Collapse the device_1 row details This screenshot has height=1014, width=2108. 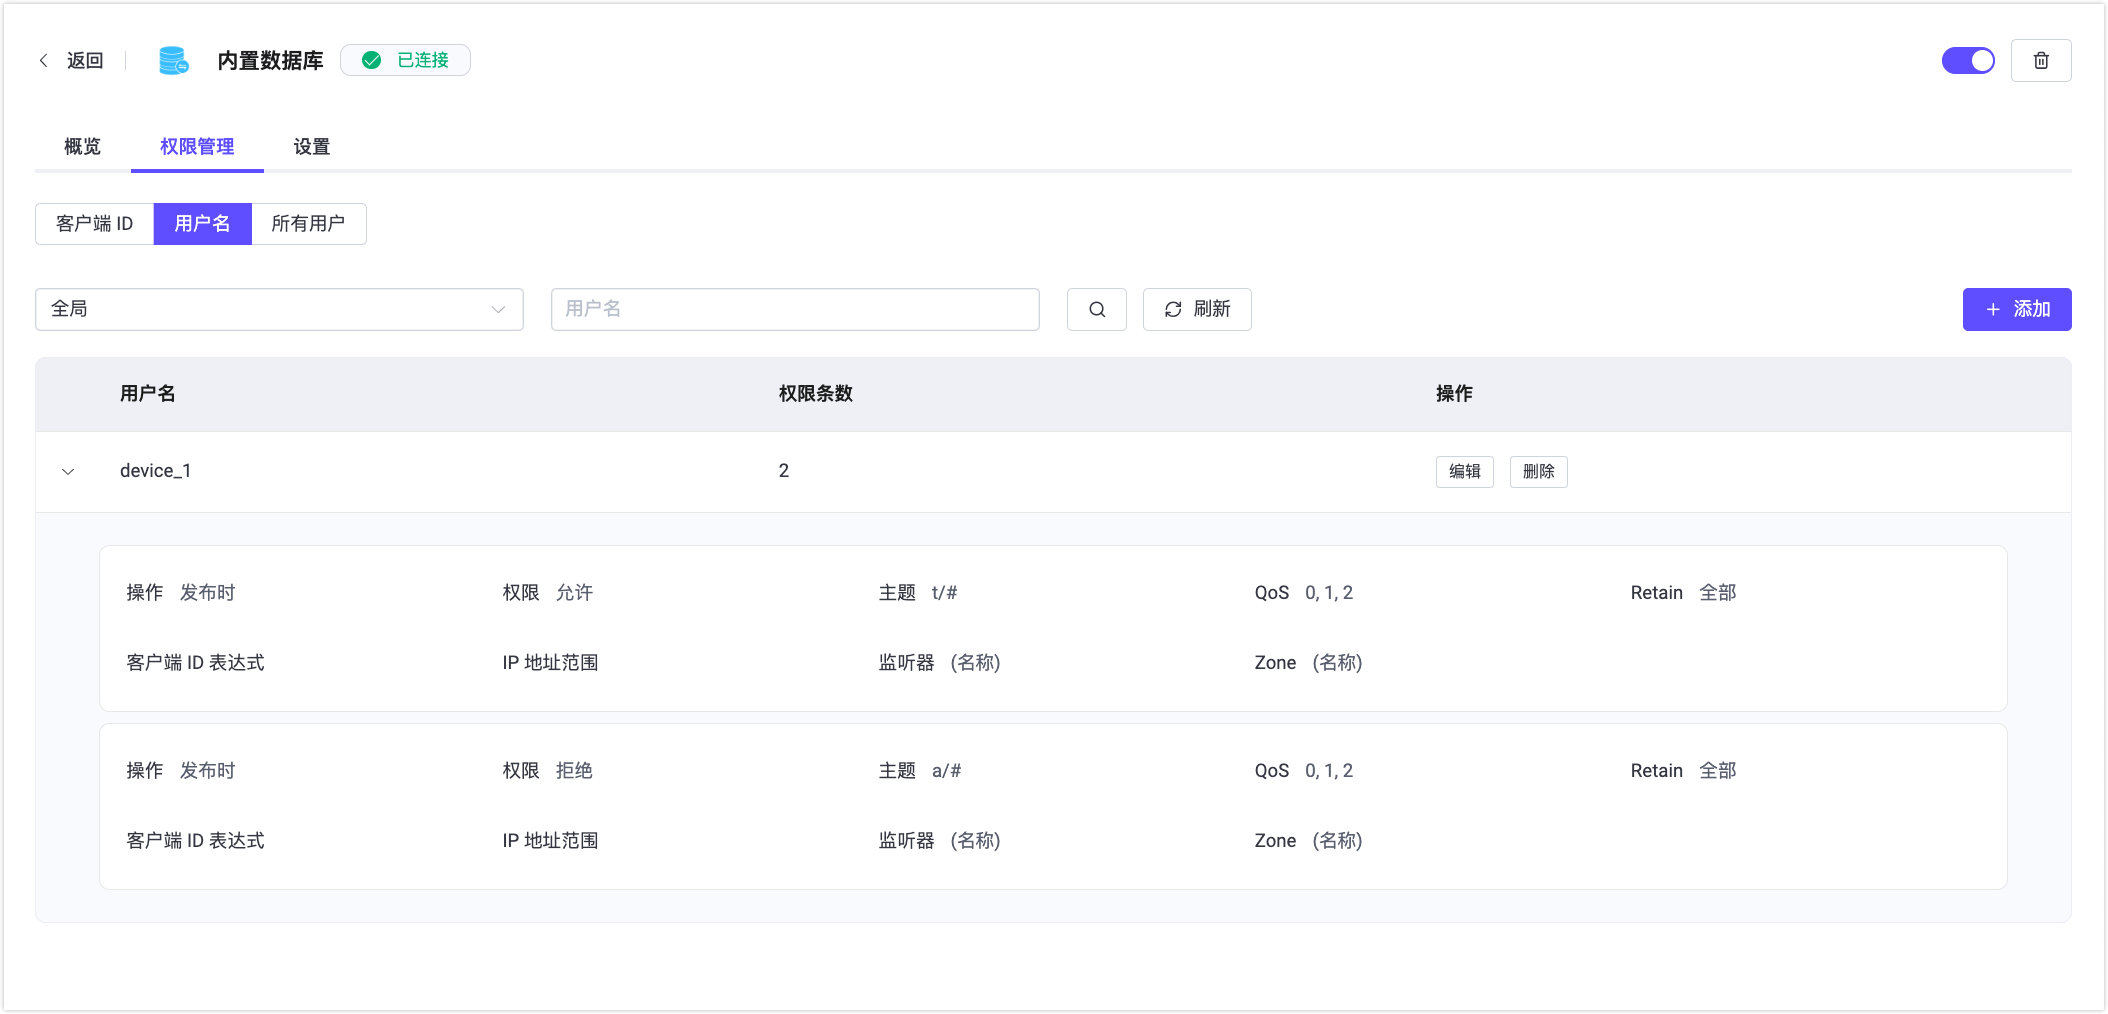(x=68, y=472)
